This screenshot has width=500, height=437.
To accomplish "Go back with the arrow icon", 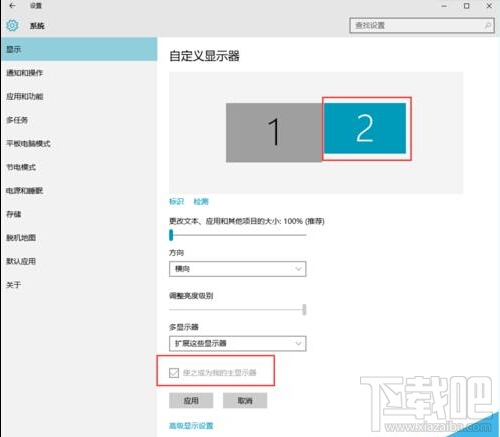I will [12, 6].
